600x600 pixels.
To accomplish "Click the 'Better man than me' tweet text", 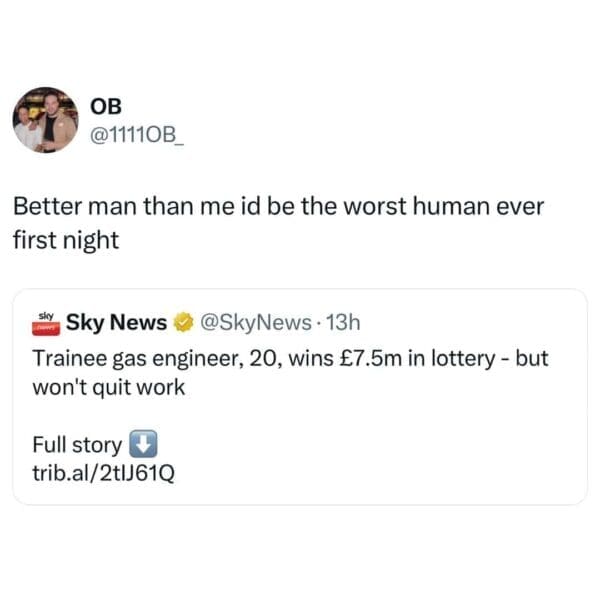I will pyautogui.click(x=278, y=223).
